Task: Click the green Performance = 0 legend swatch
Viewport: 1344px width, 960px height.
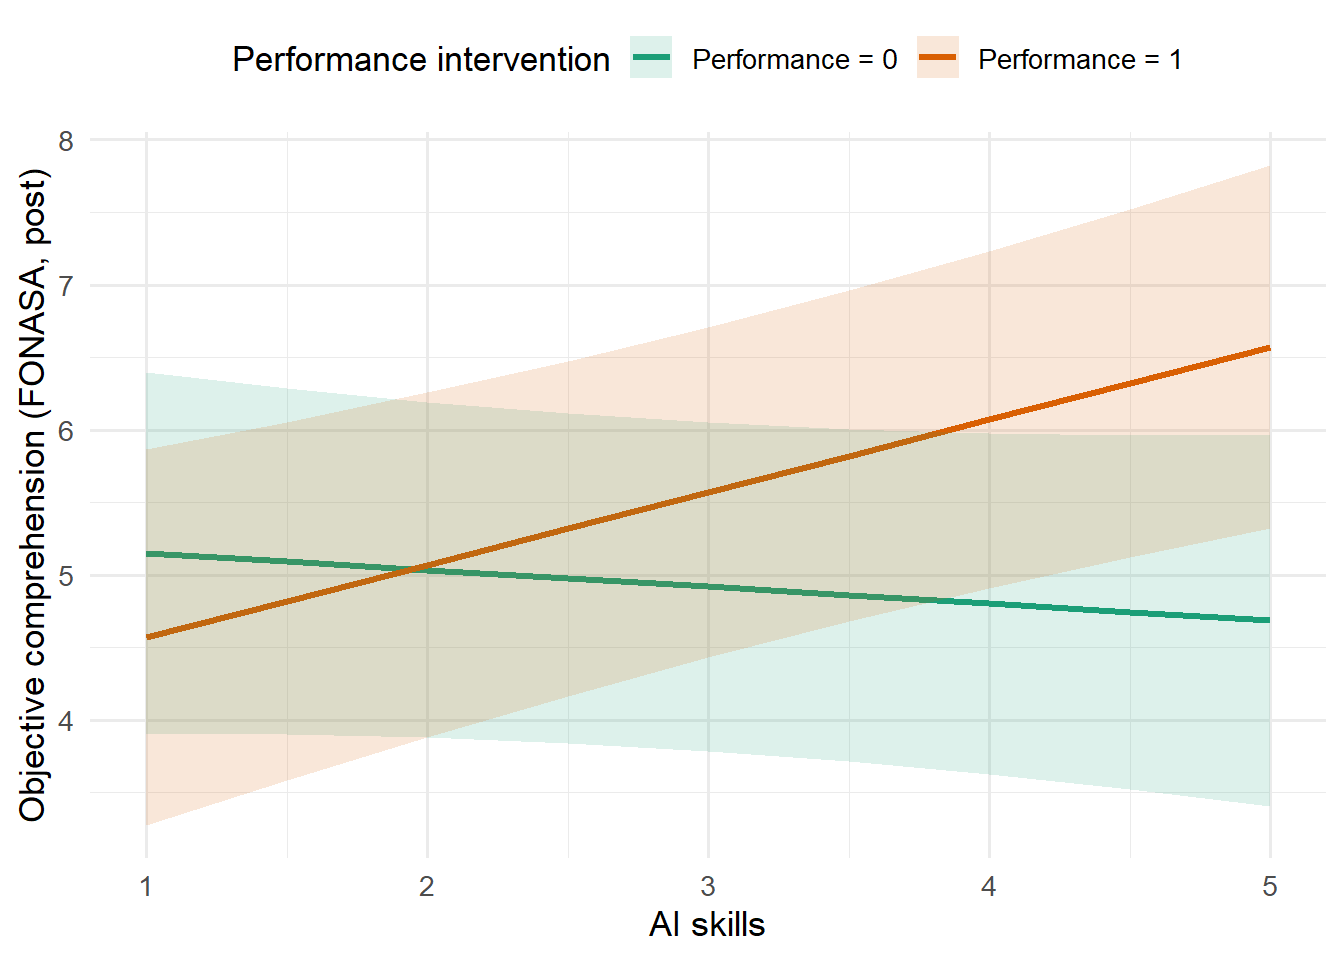Action: coord(651,58)
